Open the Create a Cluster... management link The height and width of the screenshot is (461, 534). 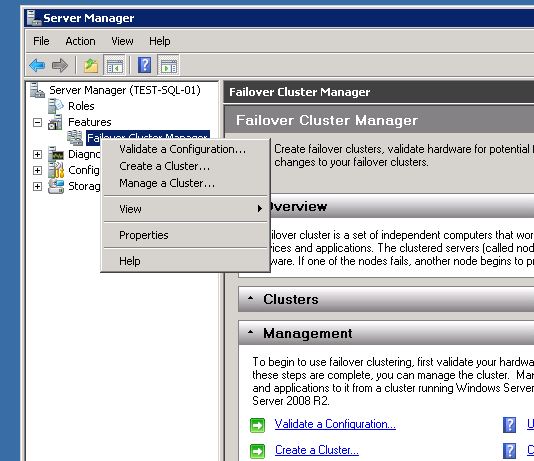point(317,450)
